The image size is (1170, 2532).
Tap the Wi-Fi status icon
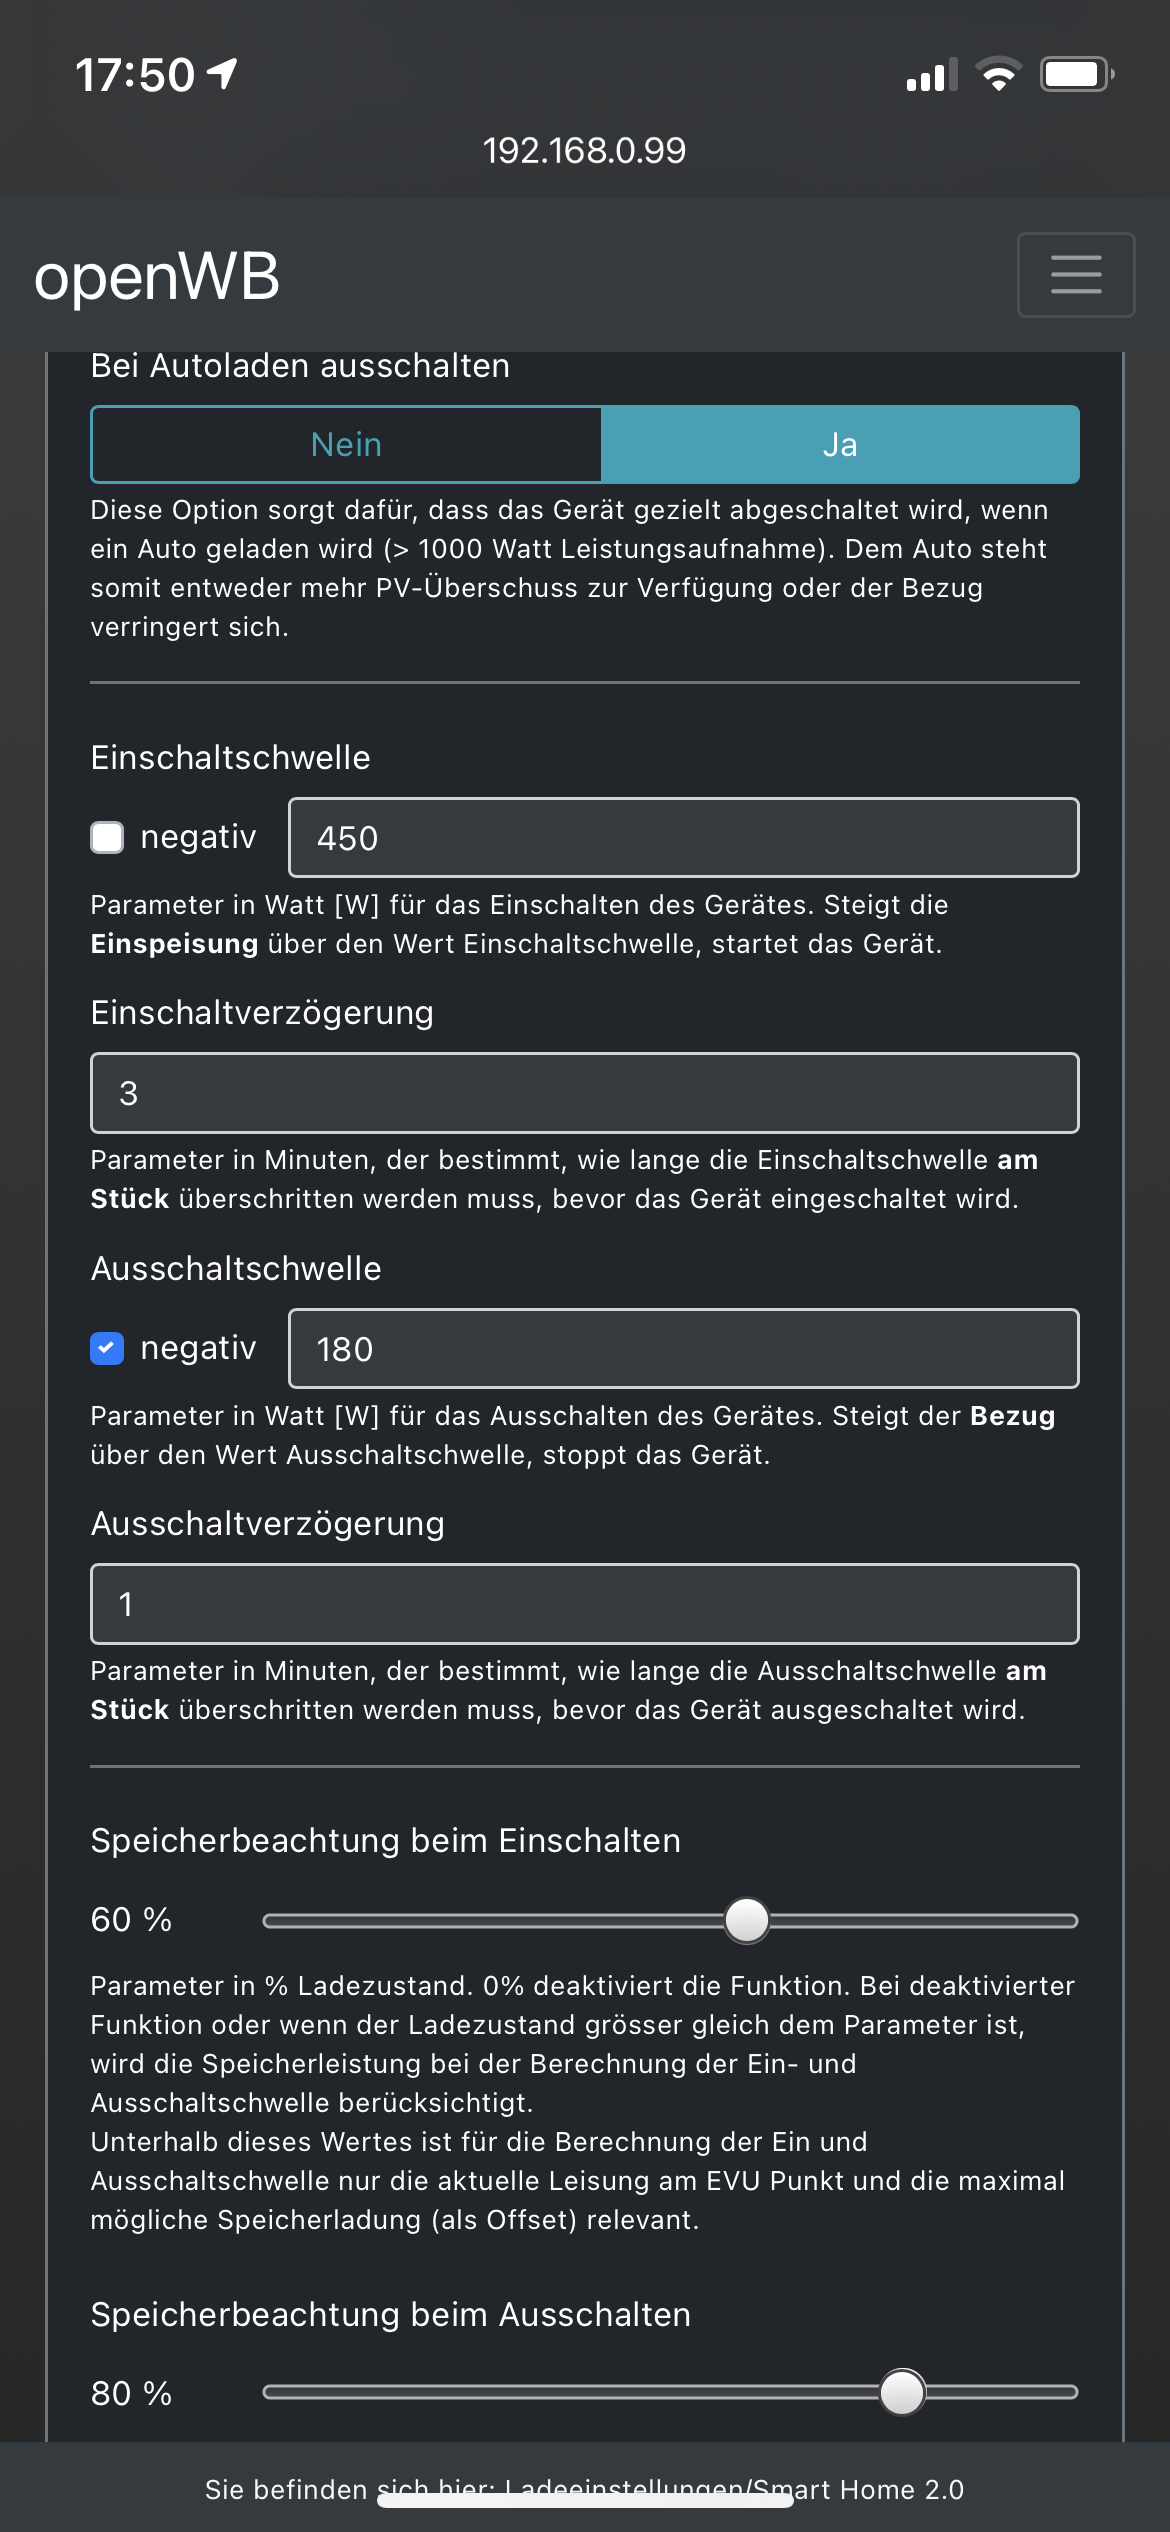[997, 74]
